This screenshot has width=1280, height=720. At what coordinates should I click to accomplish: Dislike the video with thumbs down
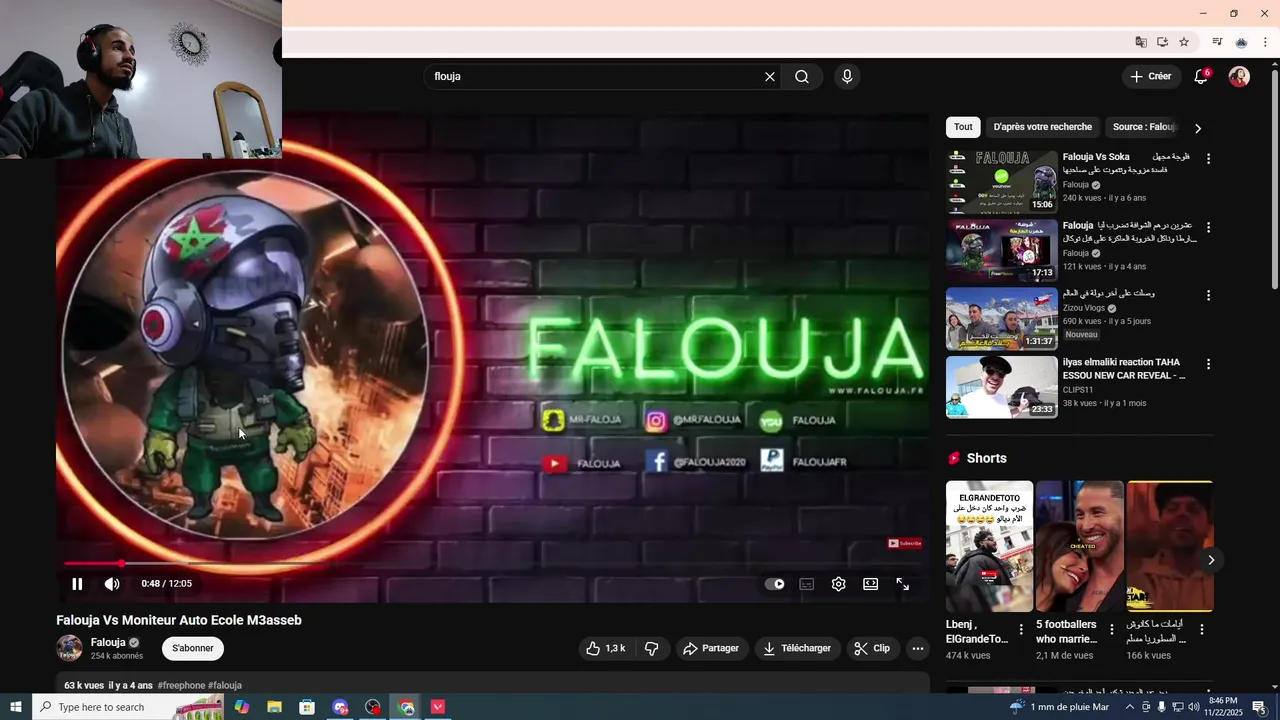pyautogui.click(x=652, y=648)
